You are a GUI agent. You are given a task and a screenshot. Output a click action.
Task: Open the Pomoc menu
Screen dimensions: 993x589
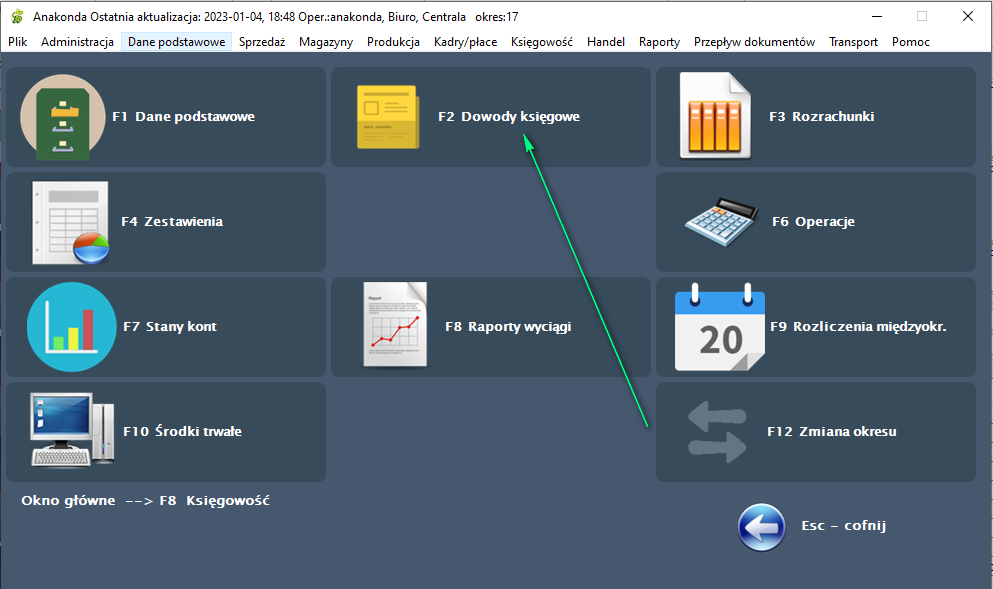pyautogui.click(x=911, y=42)
